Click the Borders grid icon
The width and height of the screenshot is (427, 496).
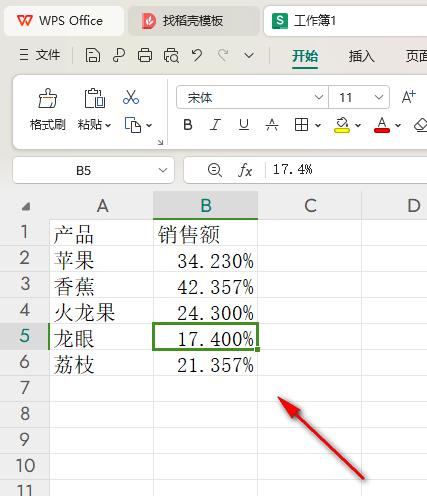(x=301, y=125)
